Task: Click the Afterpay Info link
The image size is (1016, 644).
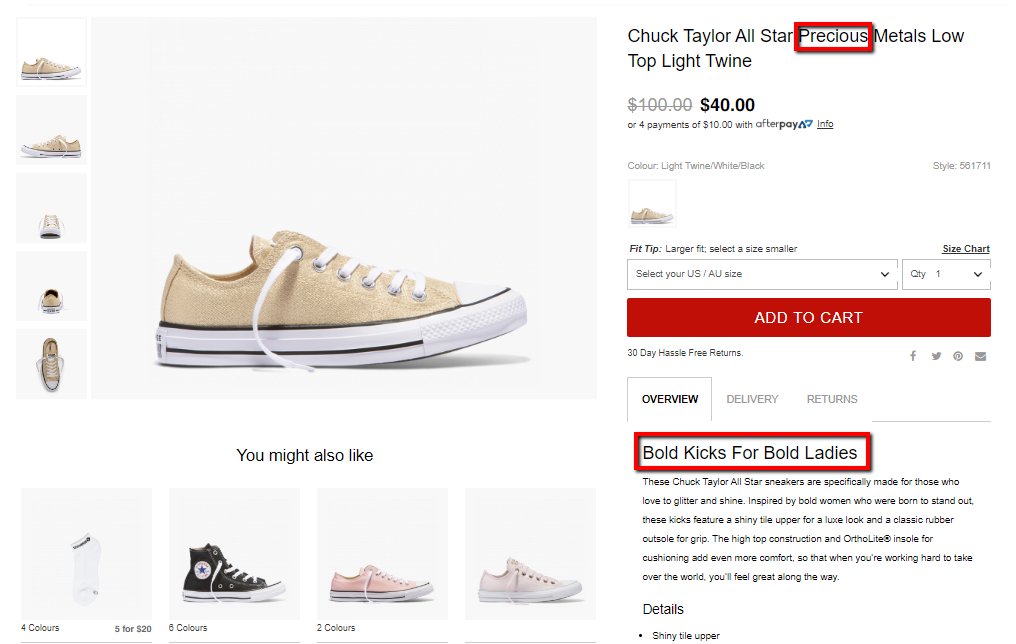Action: (x=825, y=124)
